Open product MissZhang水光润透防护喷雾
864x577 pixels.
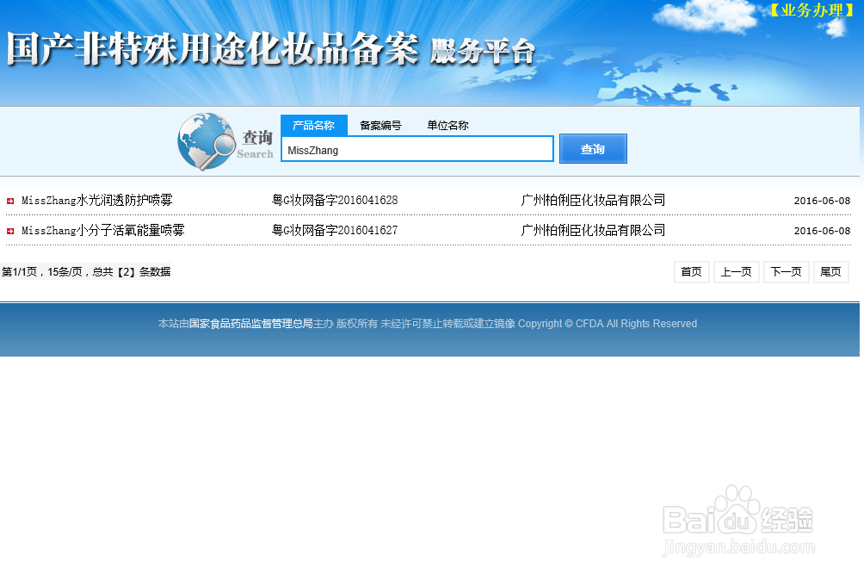pyautogui.click(x=97, y=200)
